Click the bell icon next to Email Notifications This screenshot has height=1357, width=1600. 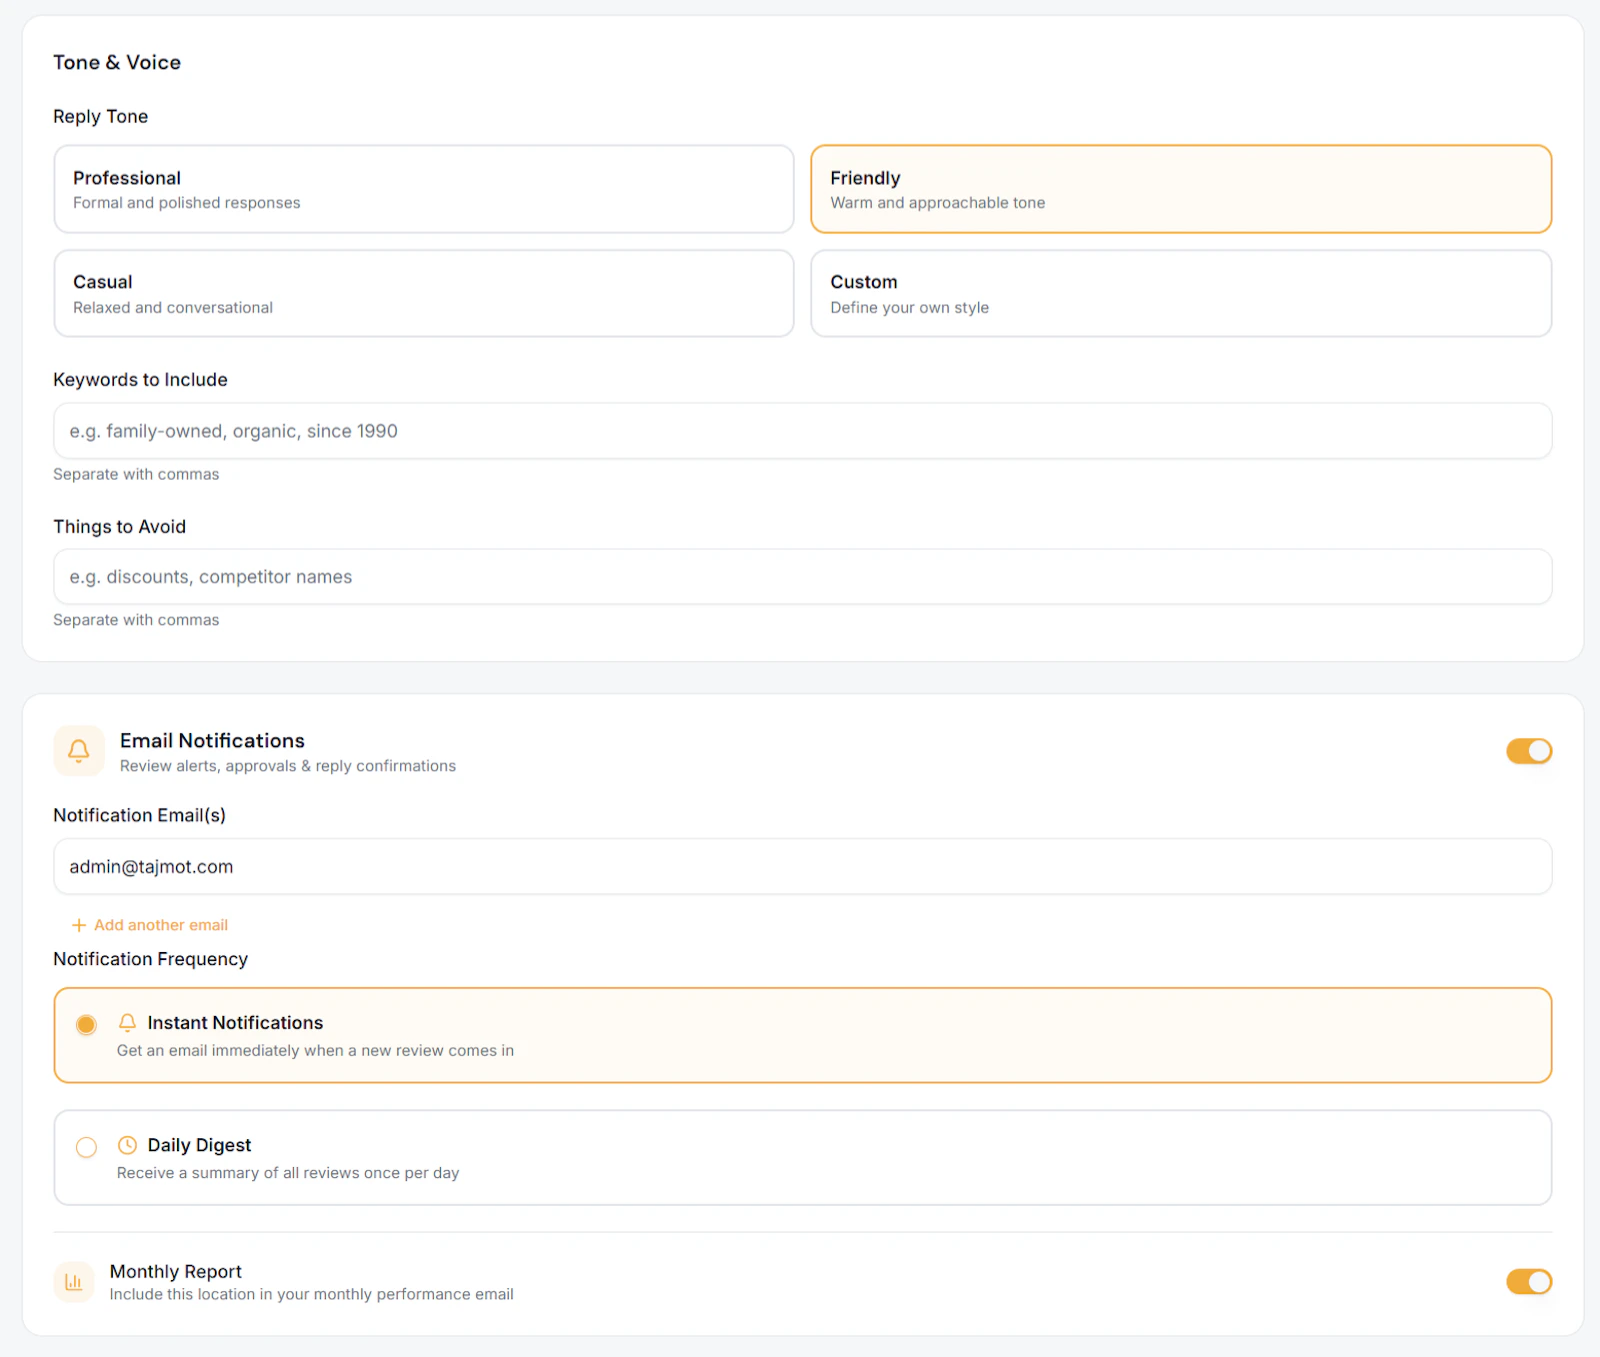tap(78, 751)
